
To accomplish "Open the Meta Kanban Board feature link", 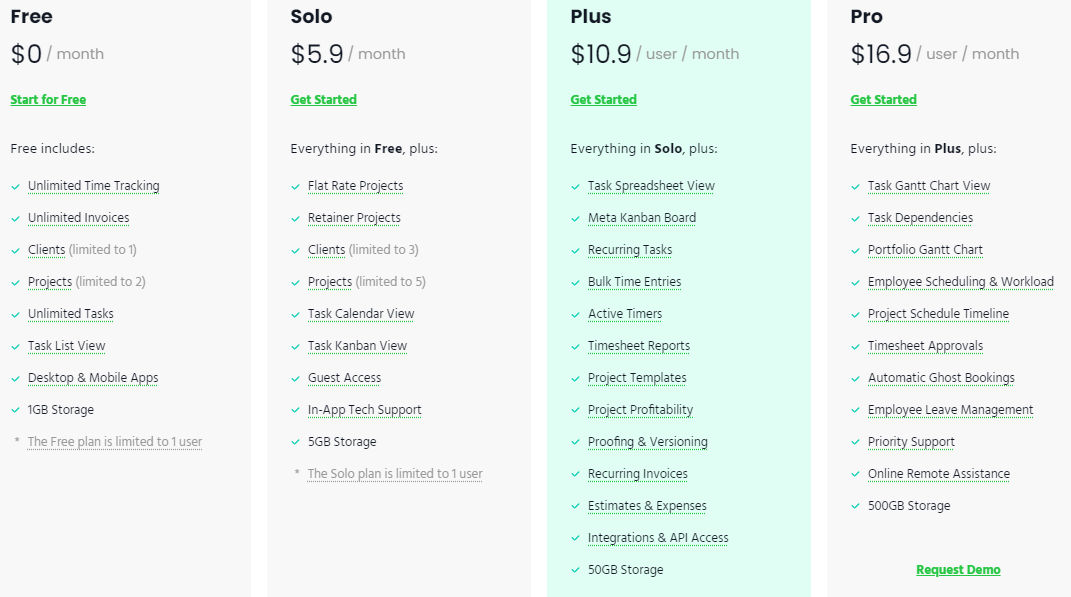I will 642,218.
